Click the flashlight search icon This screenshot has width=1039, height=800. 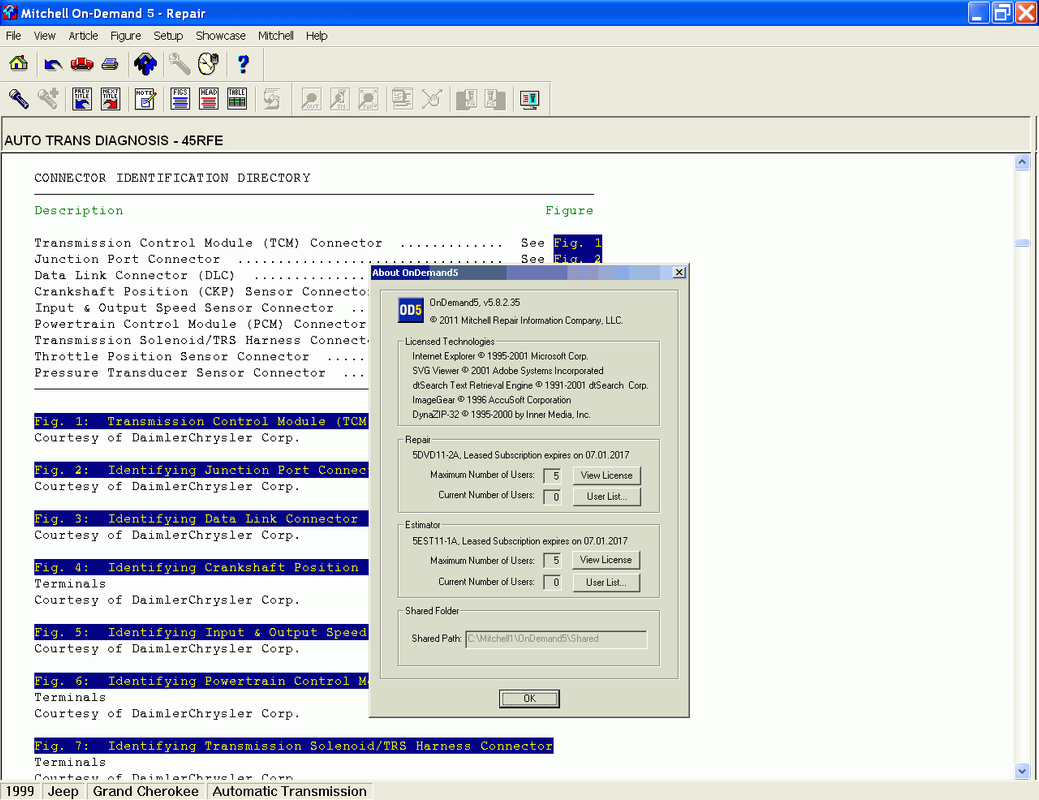(x=19, y=99)
